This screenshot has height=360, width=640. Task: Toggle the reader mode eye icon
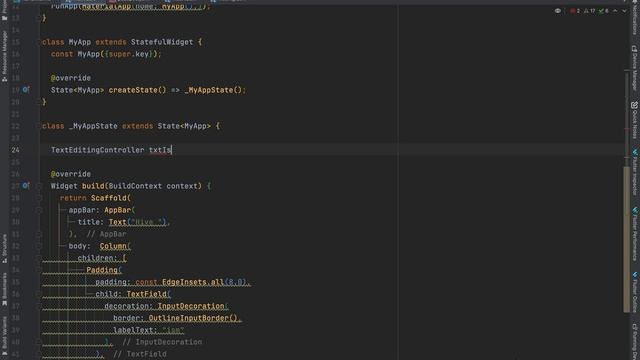pos(558,11)
